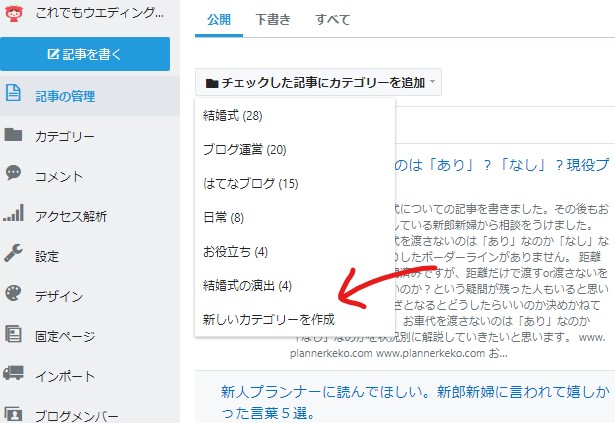
Task: Open the blog title これでもウエディング…
Action: (100, 13)
